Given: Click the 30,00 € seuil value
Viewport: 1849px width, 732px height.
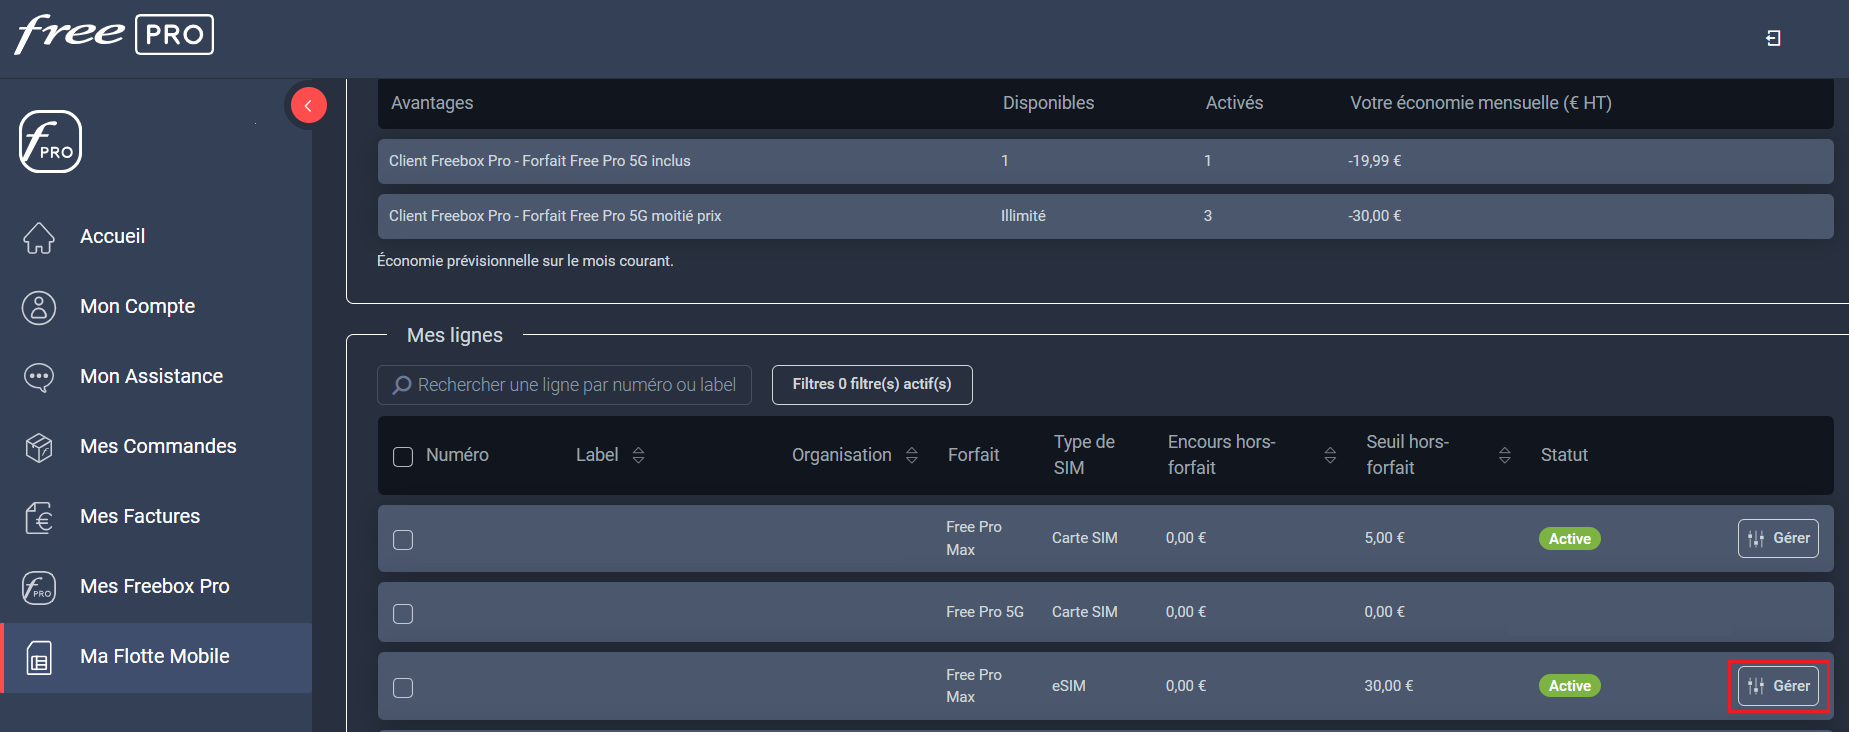Looking at the screenshot, I should pos(1389,686).
